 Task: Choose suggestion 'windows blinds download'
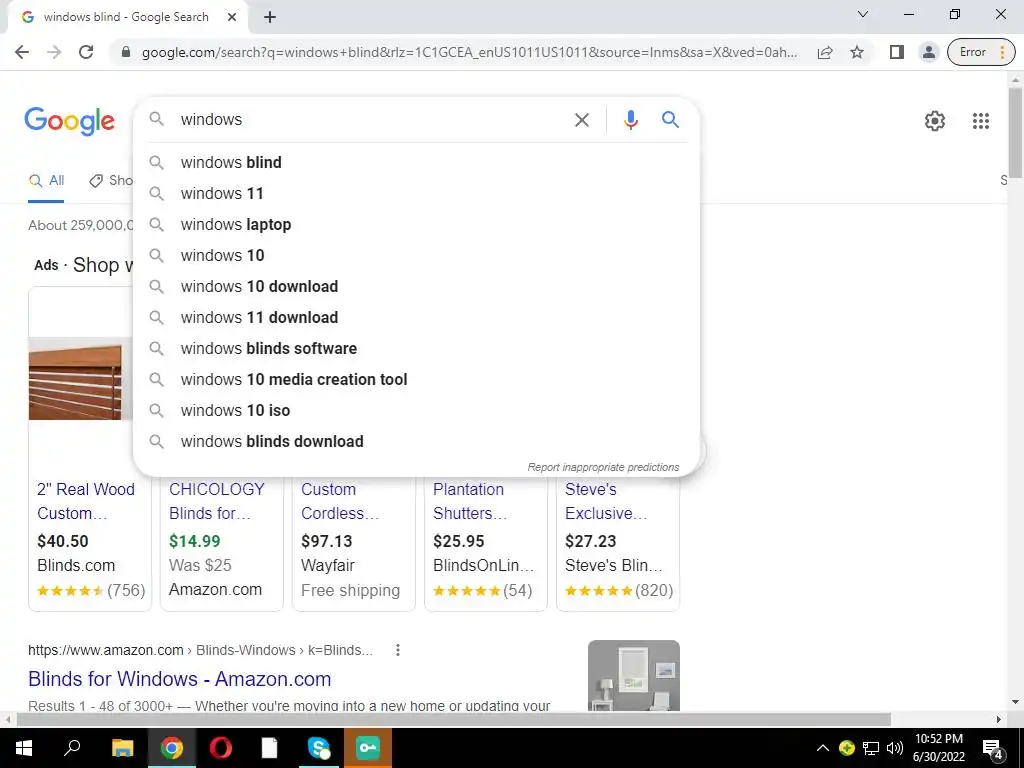[416, 441]
